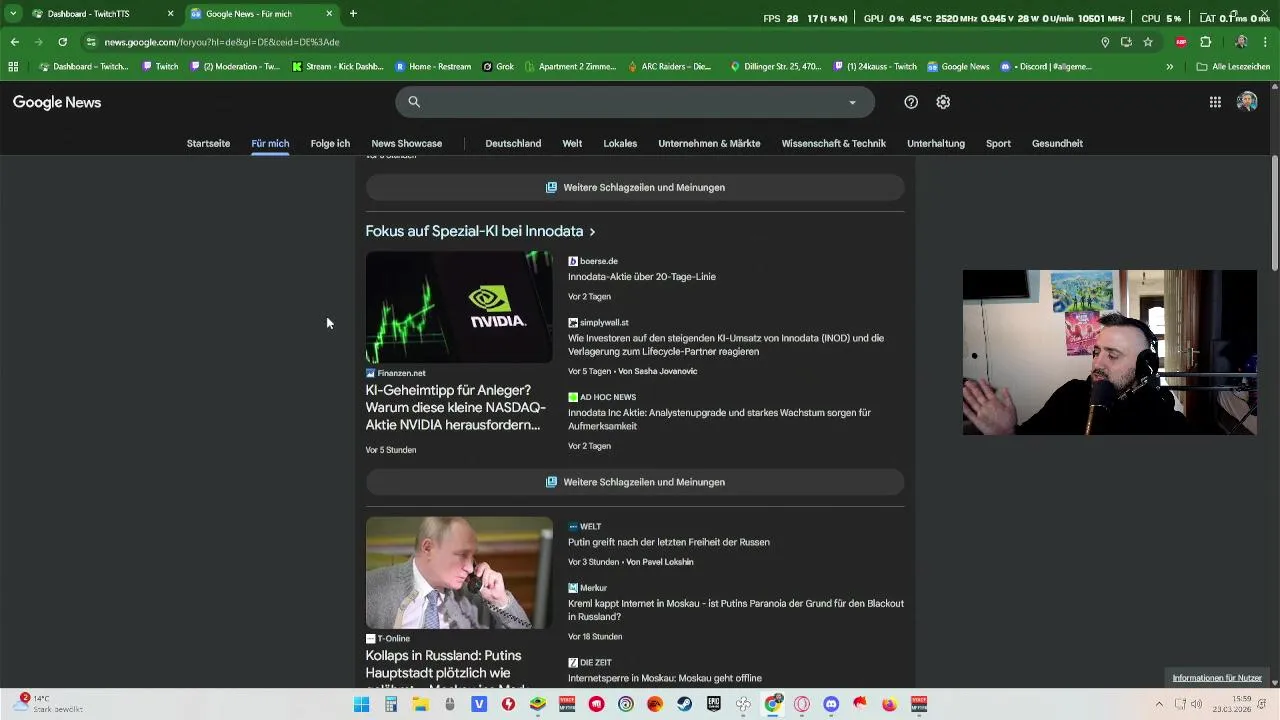
Task: Open Innodata Inc Aktie: Analystenupgrade article
Action: [719, 419]
